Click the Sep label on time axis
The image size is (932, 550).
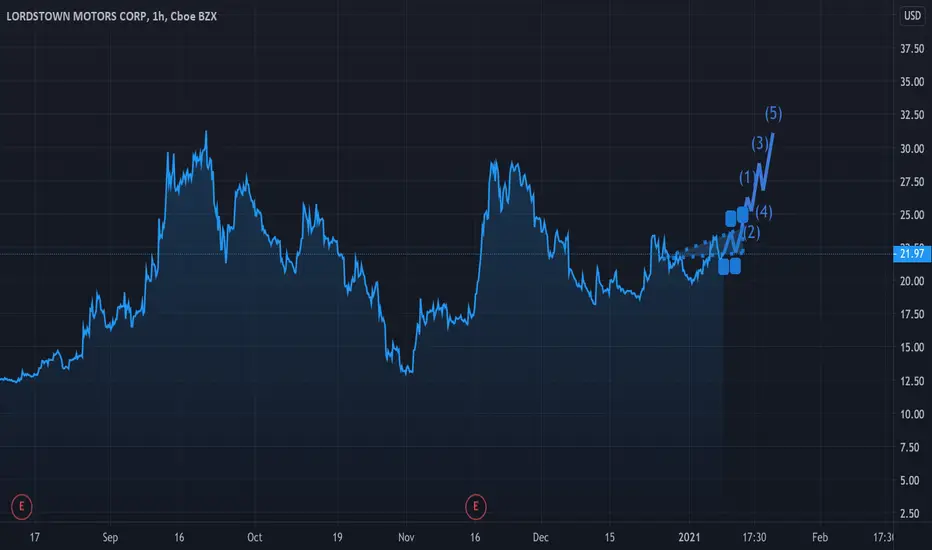[x=110, y=538]
